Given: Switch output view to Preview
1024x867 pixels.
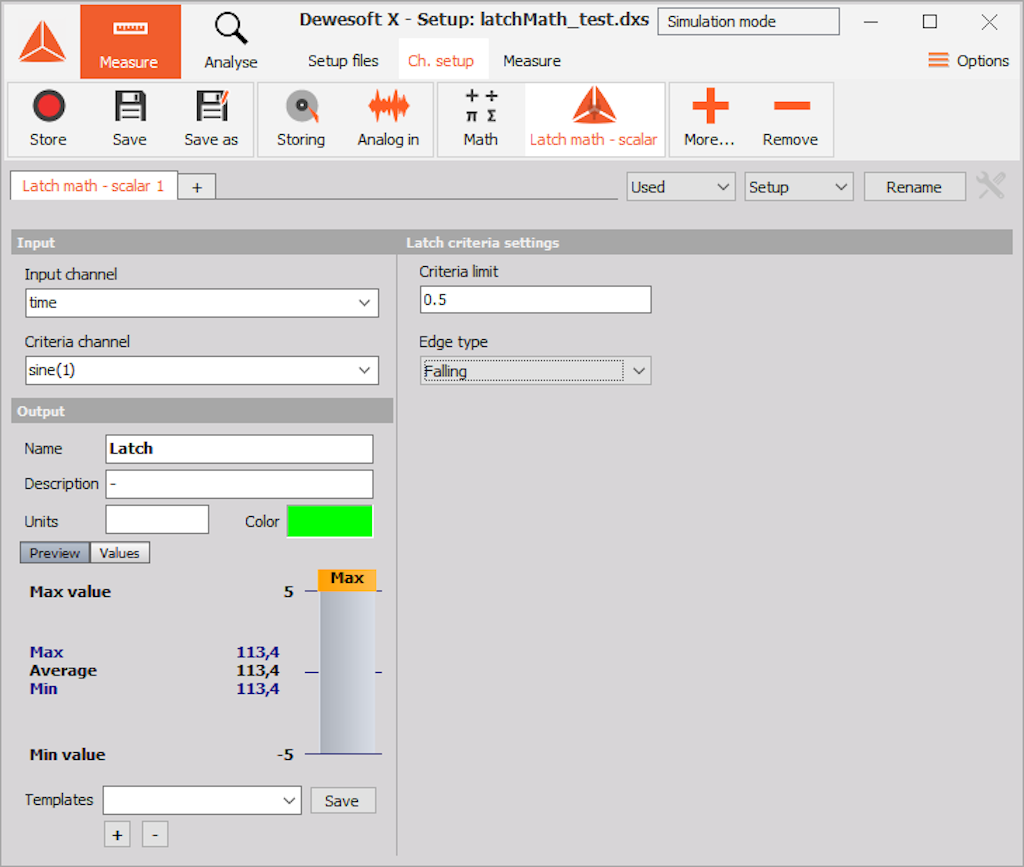Looking at the screenshot, I should (55, 553).
